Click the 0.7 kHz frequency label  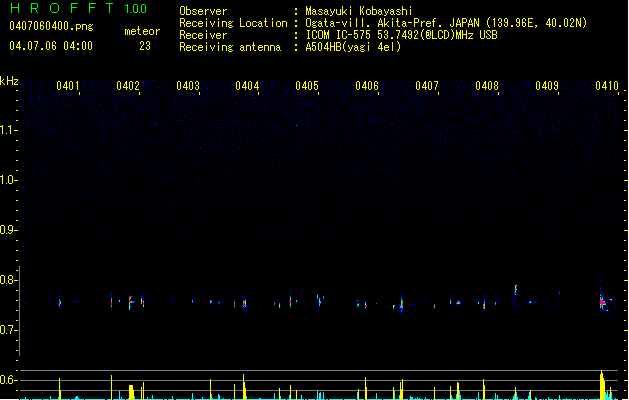8,330
